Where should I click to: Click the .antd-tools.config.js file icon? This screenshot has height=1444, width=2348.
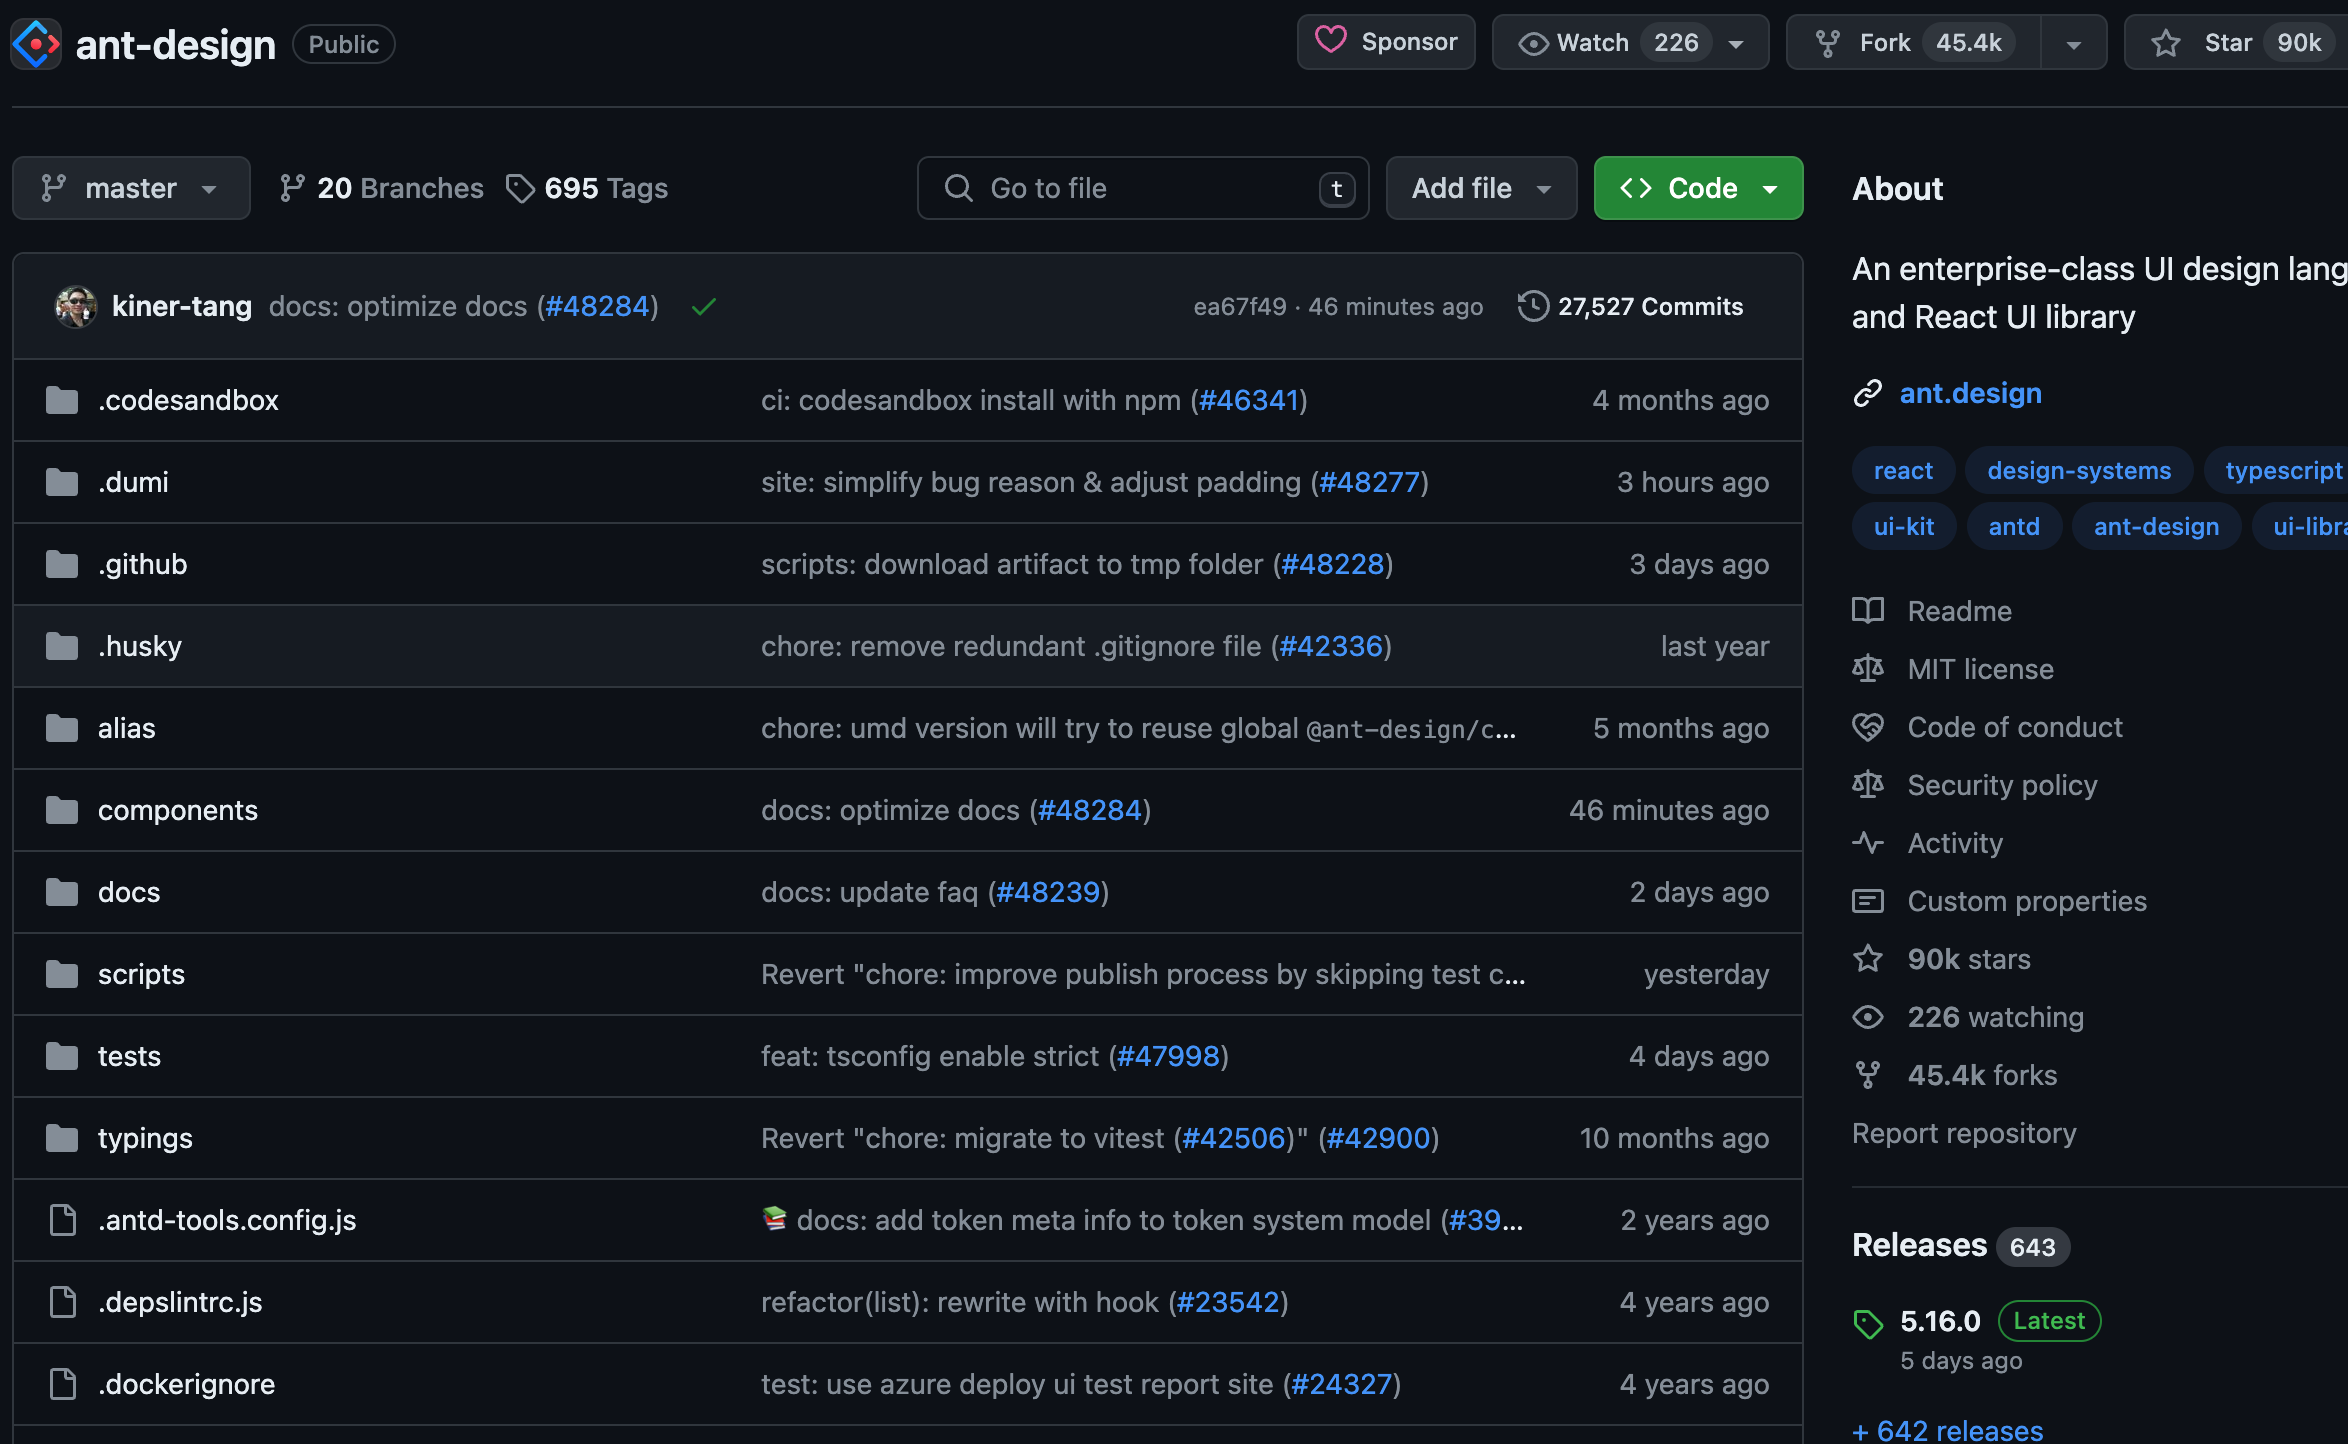click(x=63, y=1220)
